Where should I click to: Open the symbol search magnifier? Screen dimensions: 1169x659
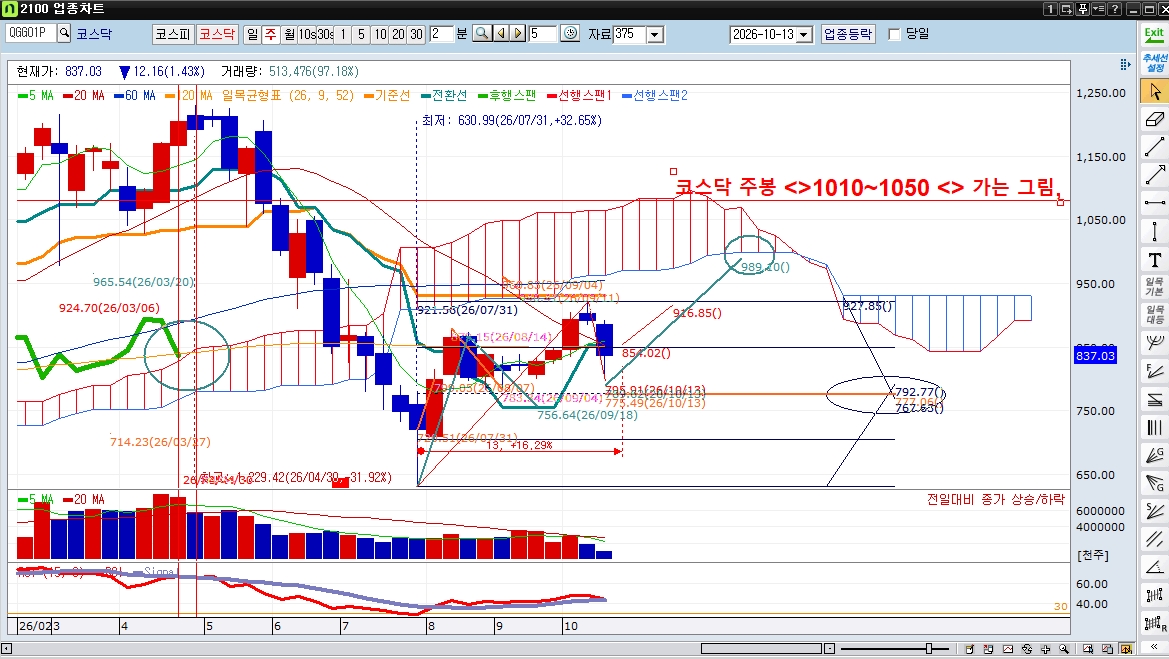64,33
